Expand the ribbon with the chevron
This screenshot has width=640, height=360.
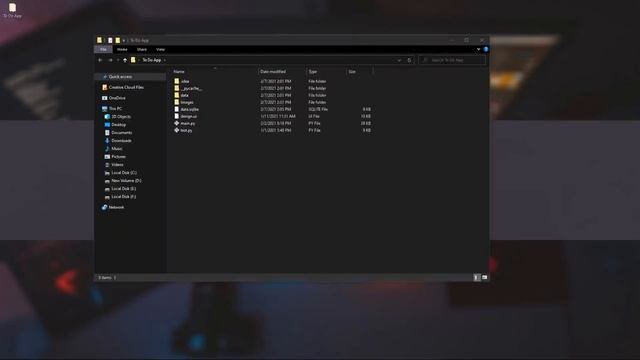point(478,49)
